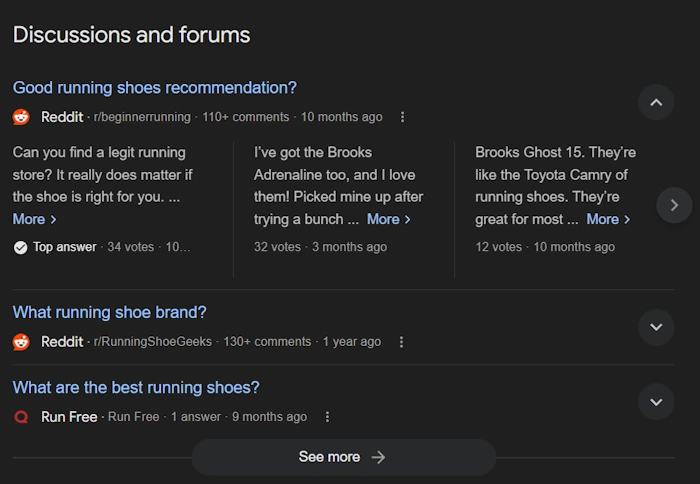Viewport: 700px width, 484px height.
Task: Collapse the Good running shoes recommendation result
Action: point(656,102)
